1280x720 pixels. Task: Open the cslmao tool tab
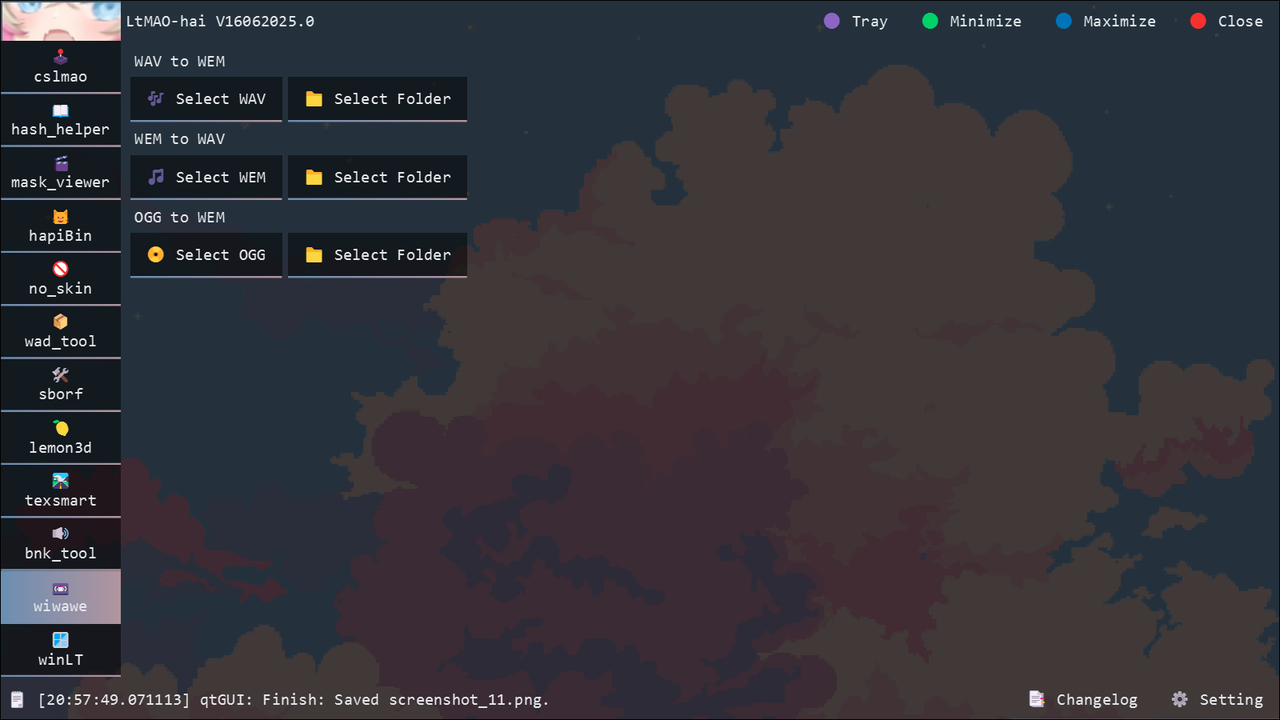(x=60, y=67)
